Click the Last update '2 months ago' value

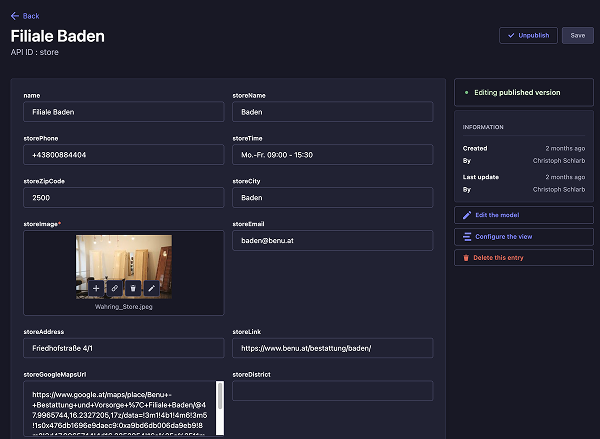pos(565,177)
